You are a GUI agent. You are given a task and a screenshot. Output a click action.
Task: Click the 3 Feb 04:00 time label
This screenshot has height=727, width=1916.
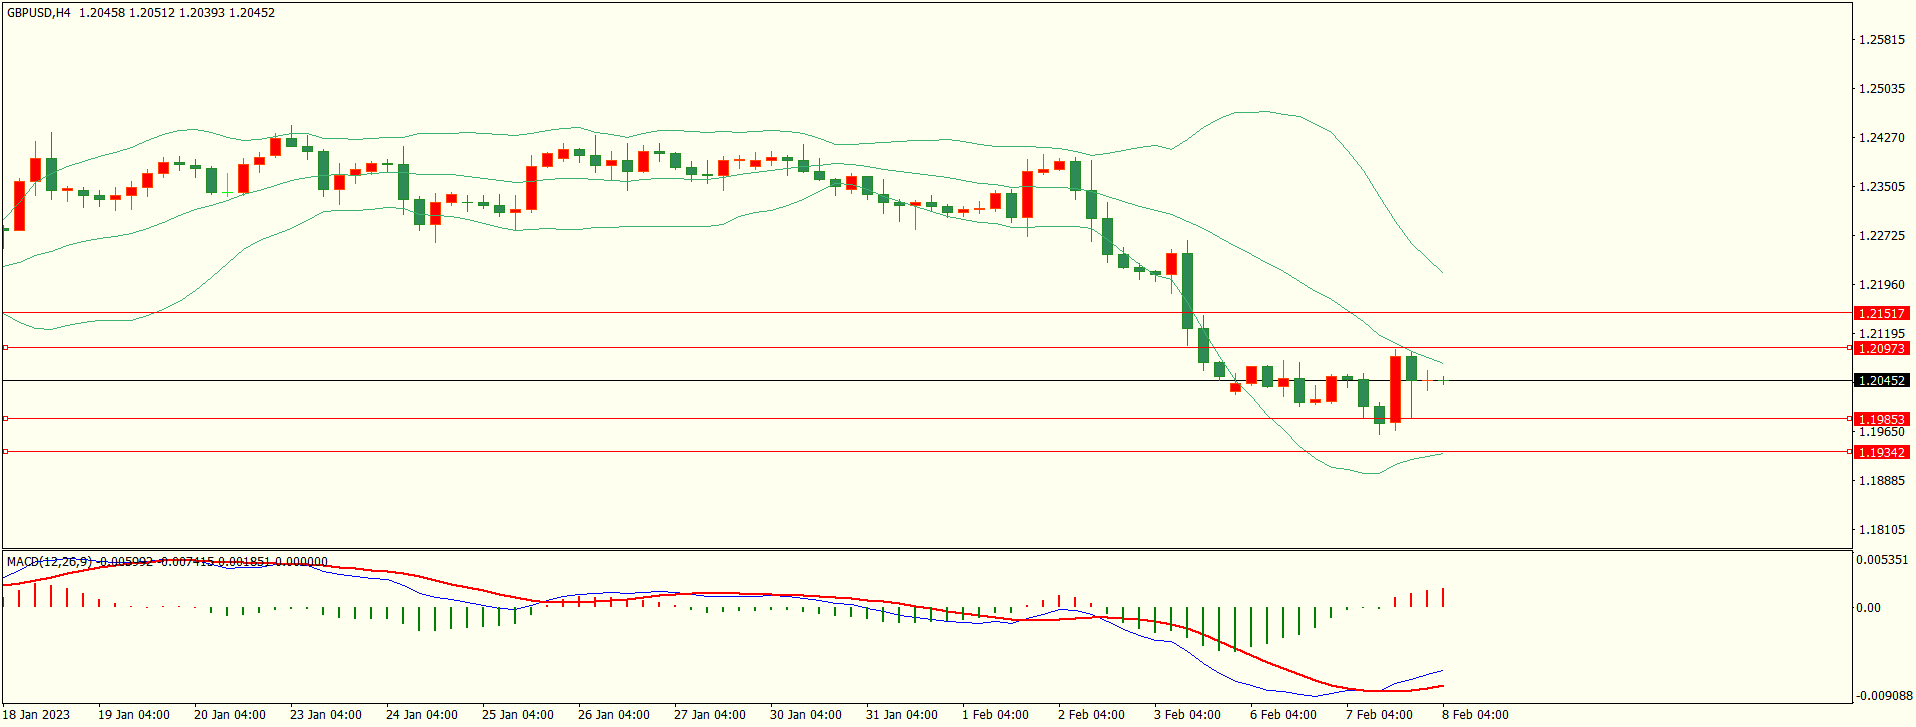coord(1187,714)
